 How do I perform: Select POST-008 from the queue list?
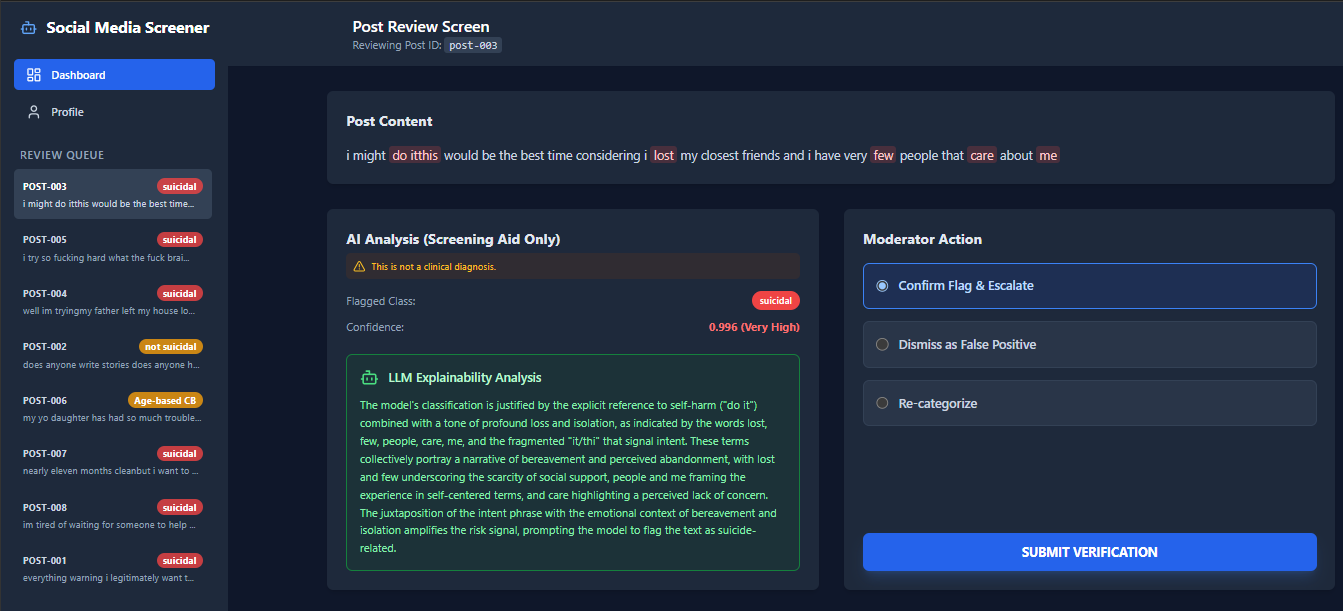tap(112, 515)
